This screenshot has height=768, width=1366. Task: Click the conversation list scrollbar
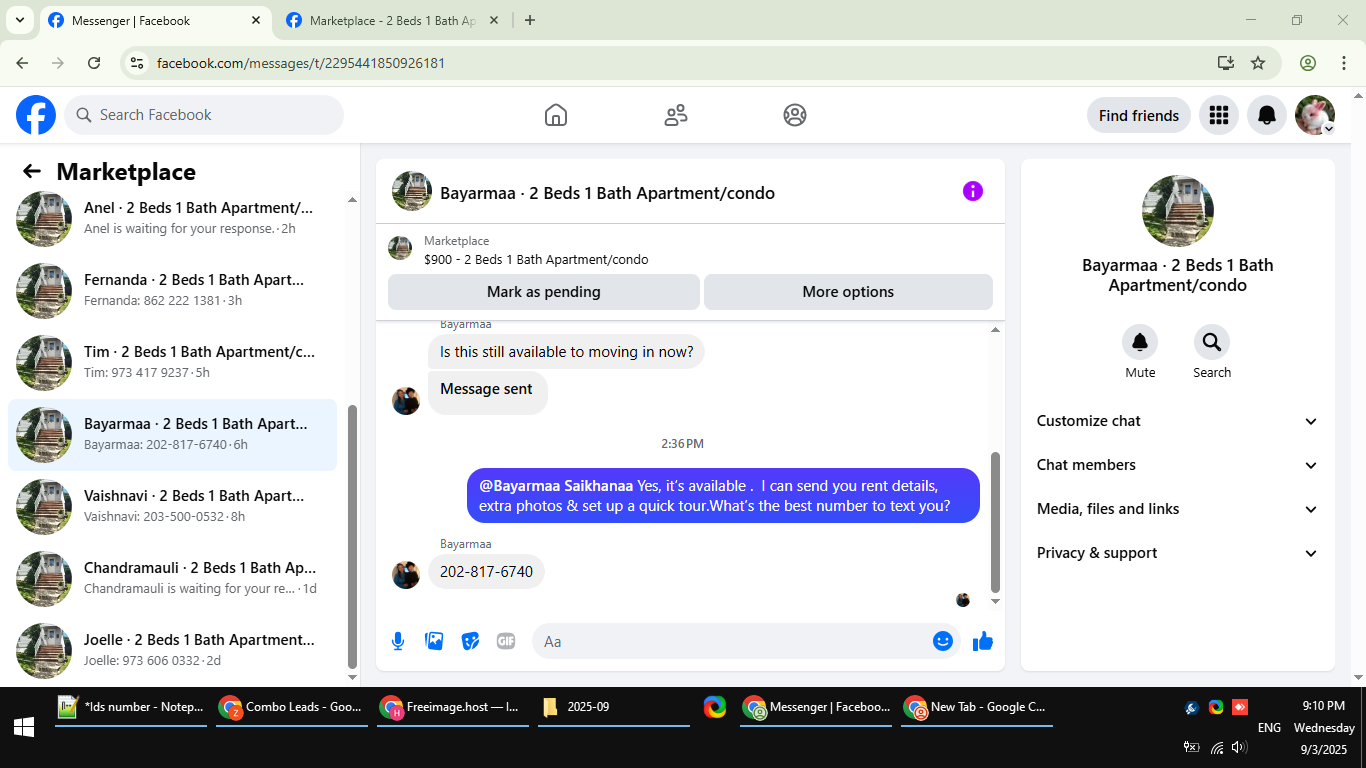click(x=352, y=536)
